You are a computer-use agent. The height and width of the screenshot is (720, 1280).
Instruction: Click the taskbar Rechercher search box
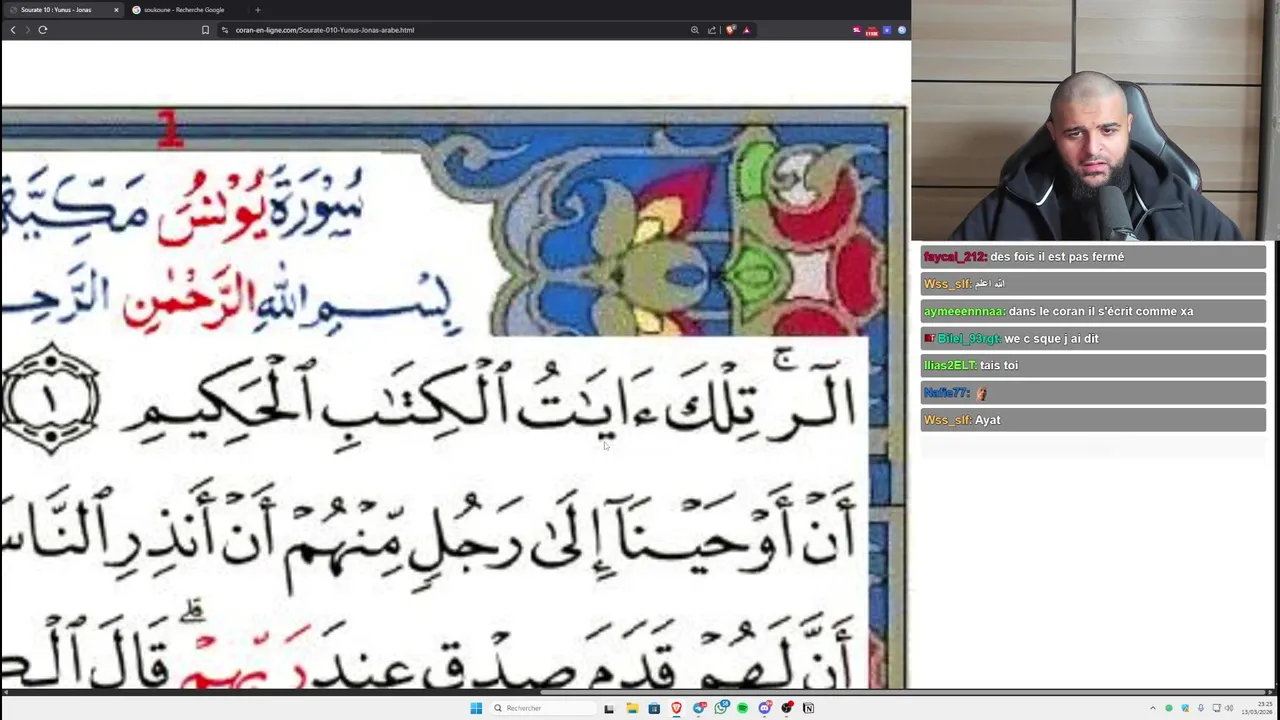point(543,708)
